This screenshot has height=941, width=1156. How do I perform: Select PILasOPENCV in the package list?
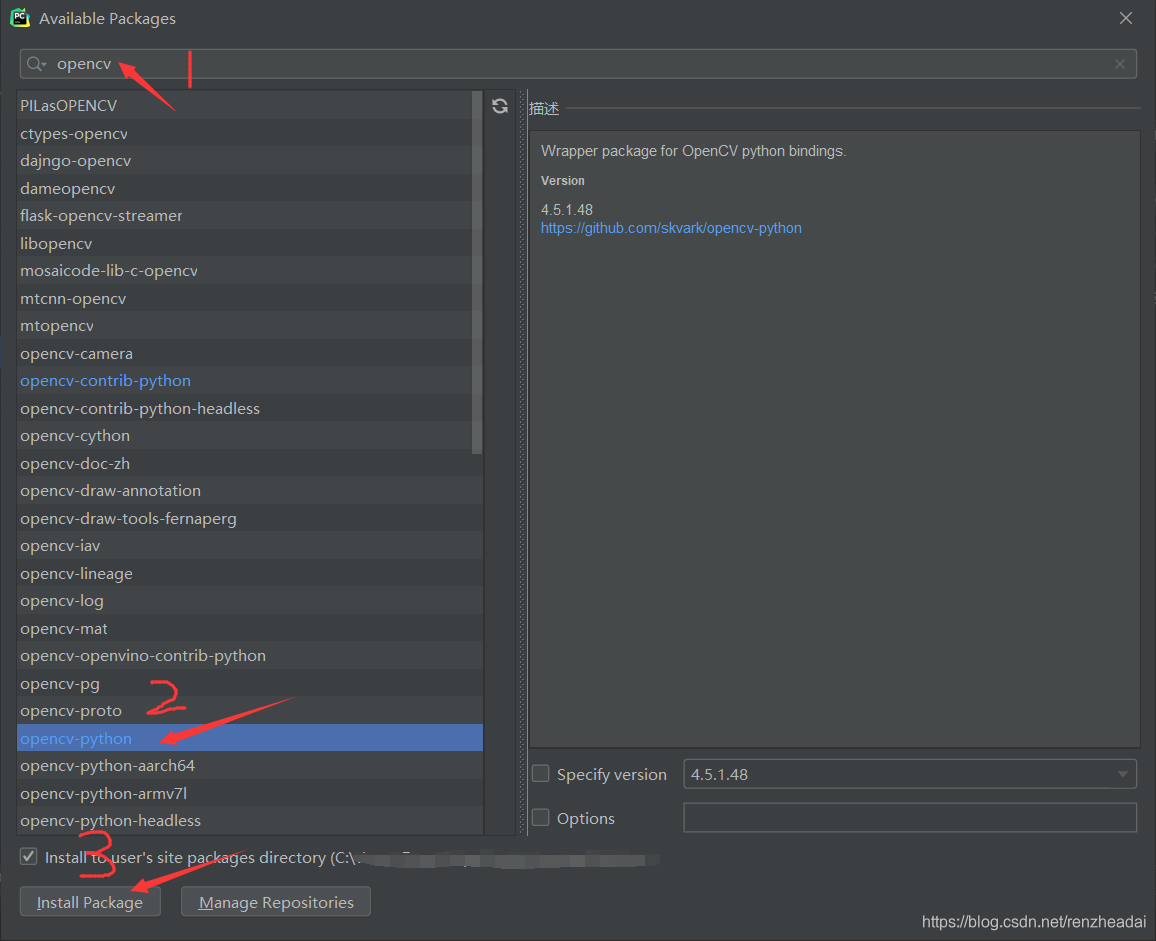[250, 105]
